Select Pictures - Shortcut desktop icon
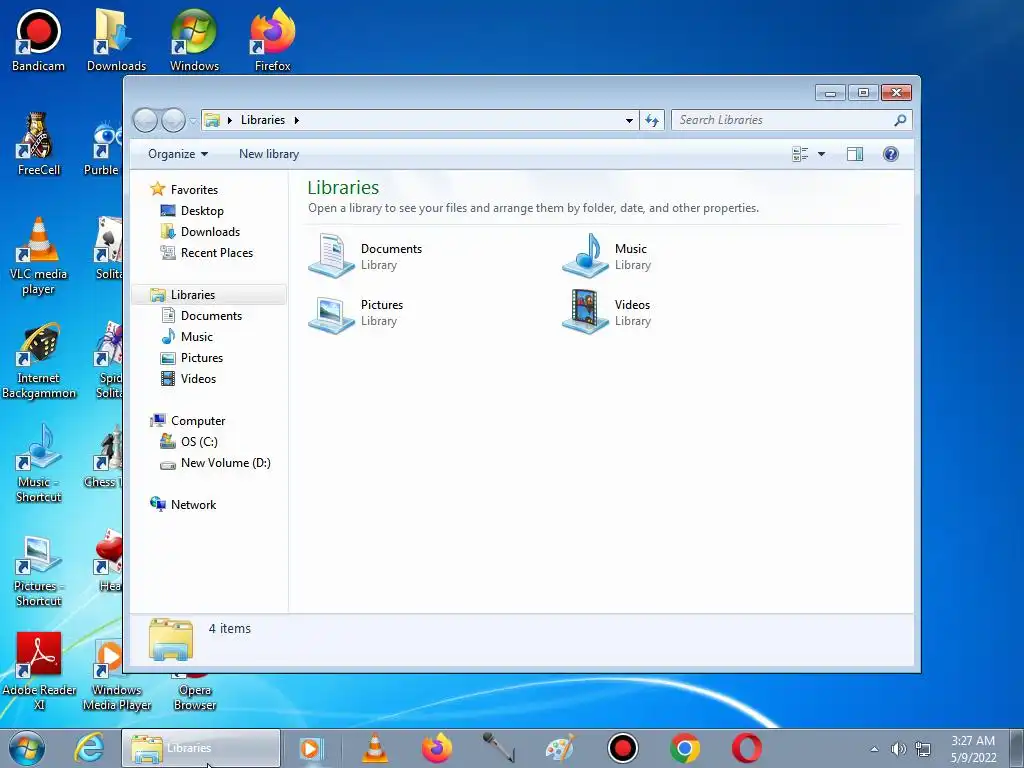This screenshot has width=1024, height=768. [39, 569]
